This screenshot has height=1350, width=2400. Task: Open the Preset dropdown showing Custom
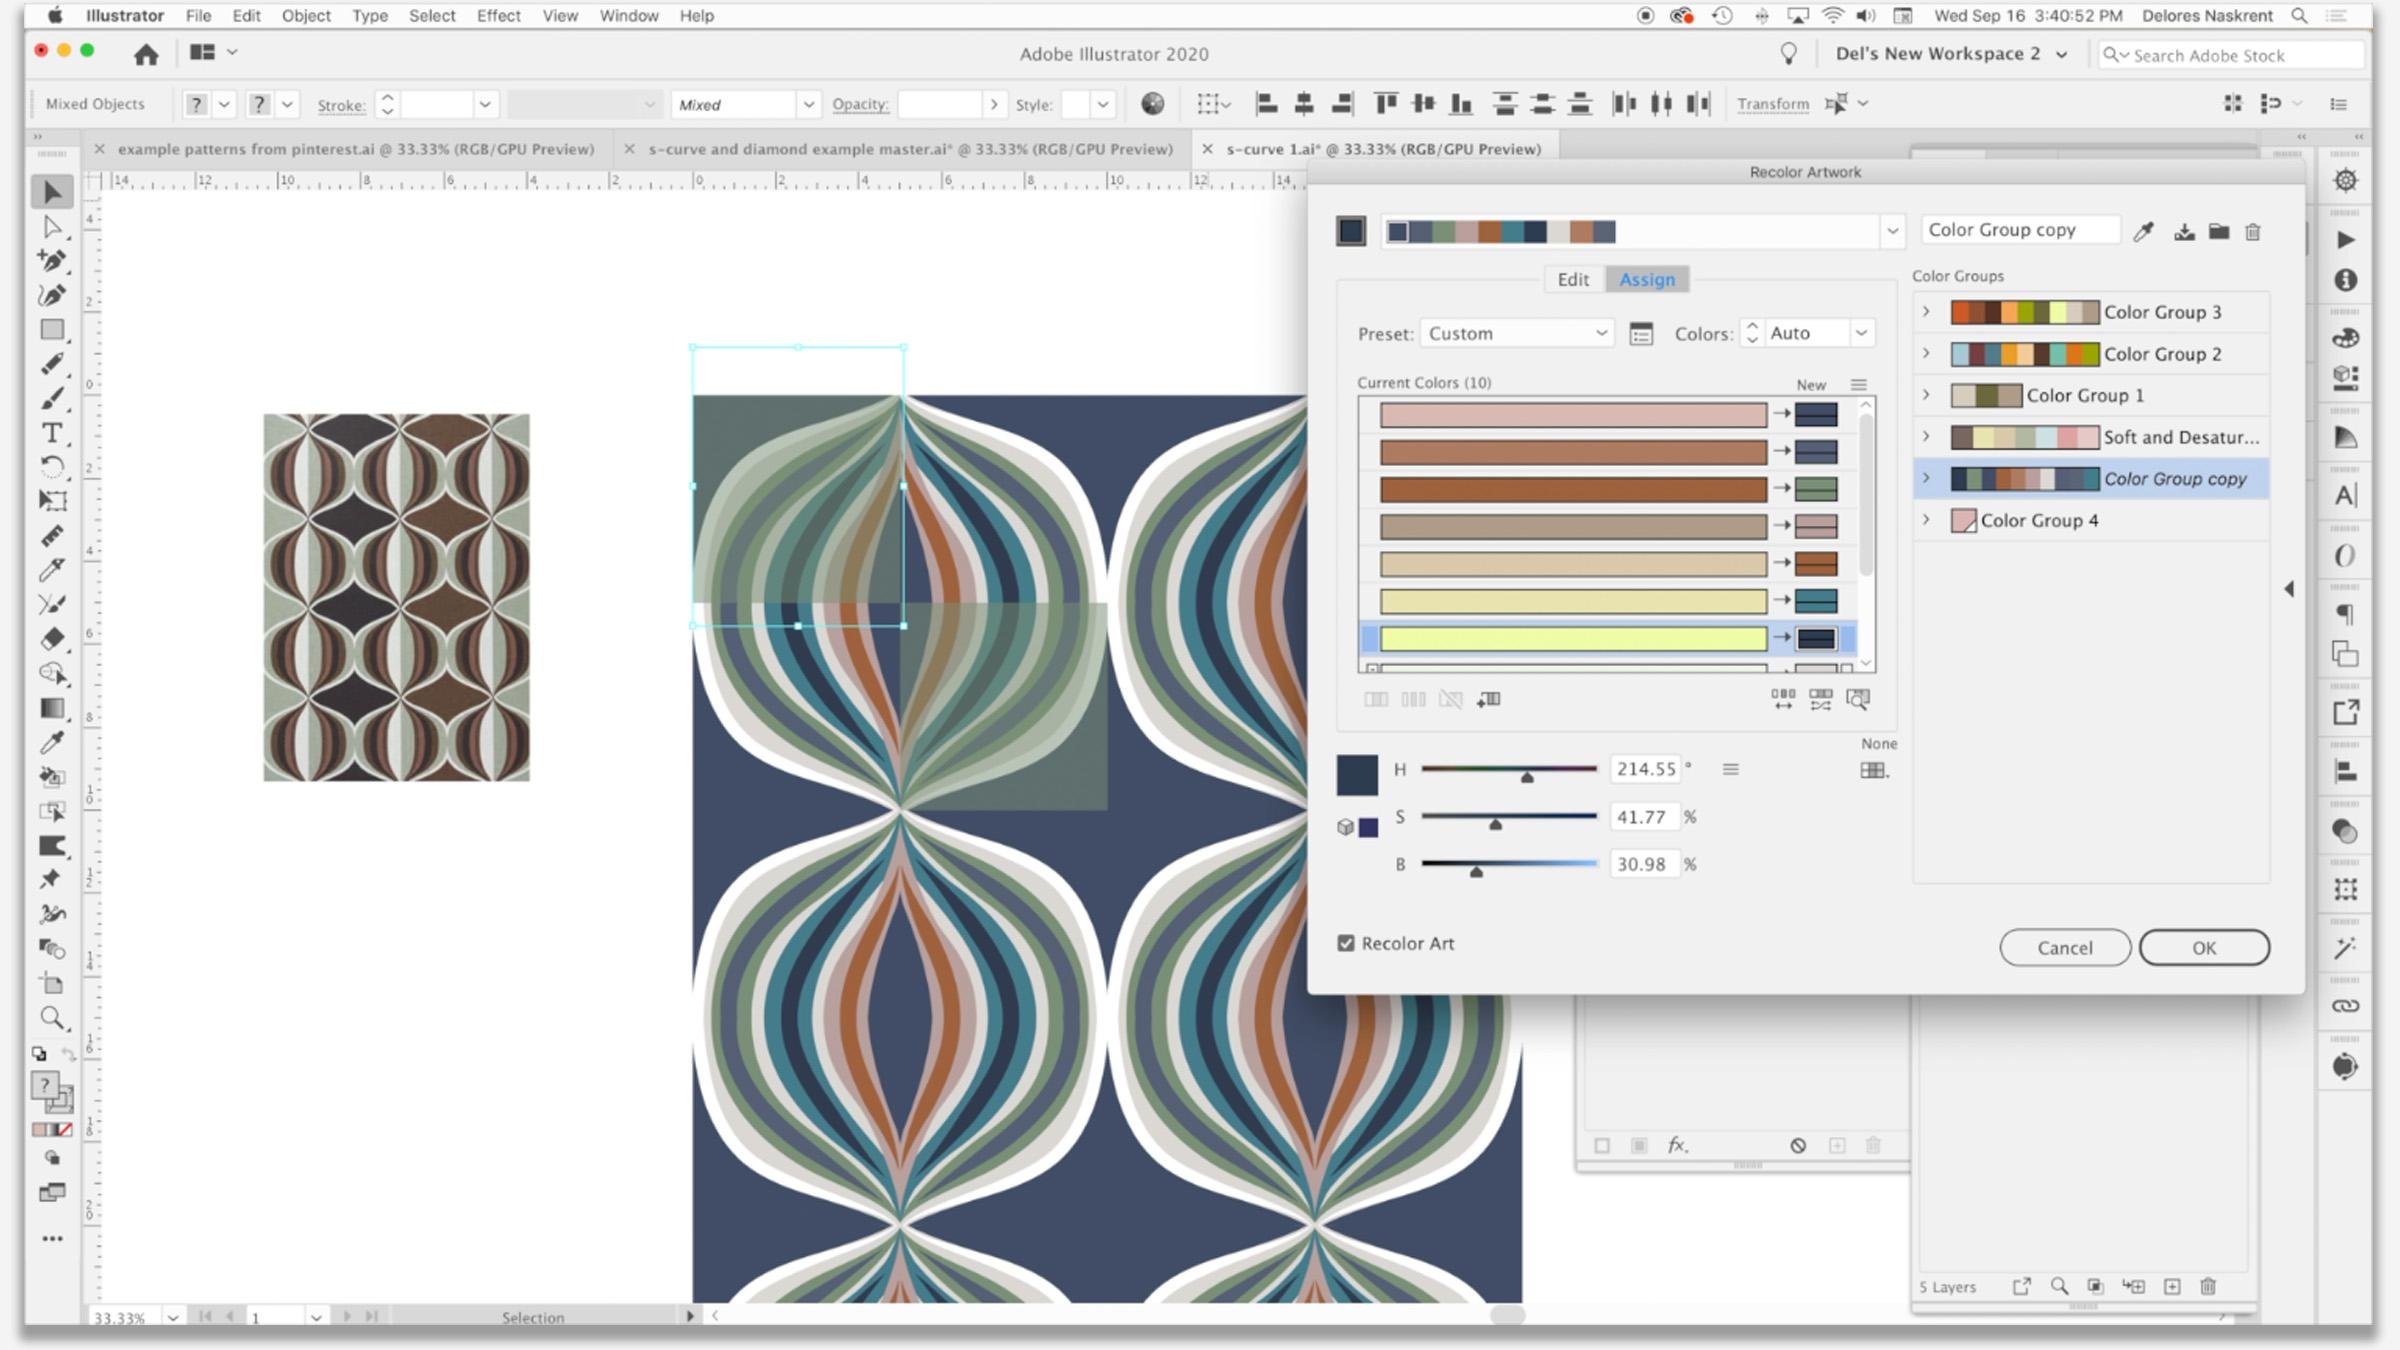1516,333
